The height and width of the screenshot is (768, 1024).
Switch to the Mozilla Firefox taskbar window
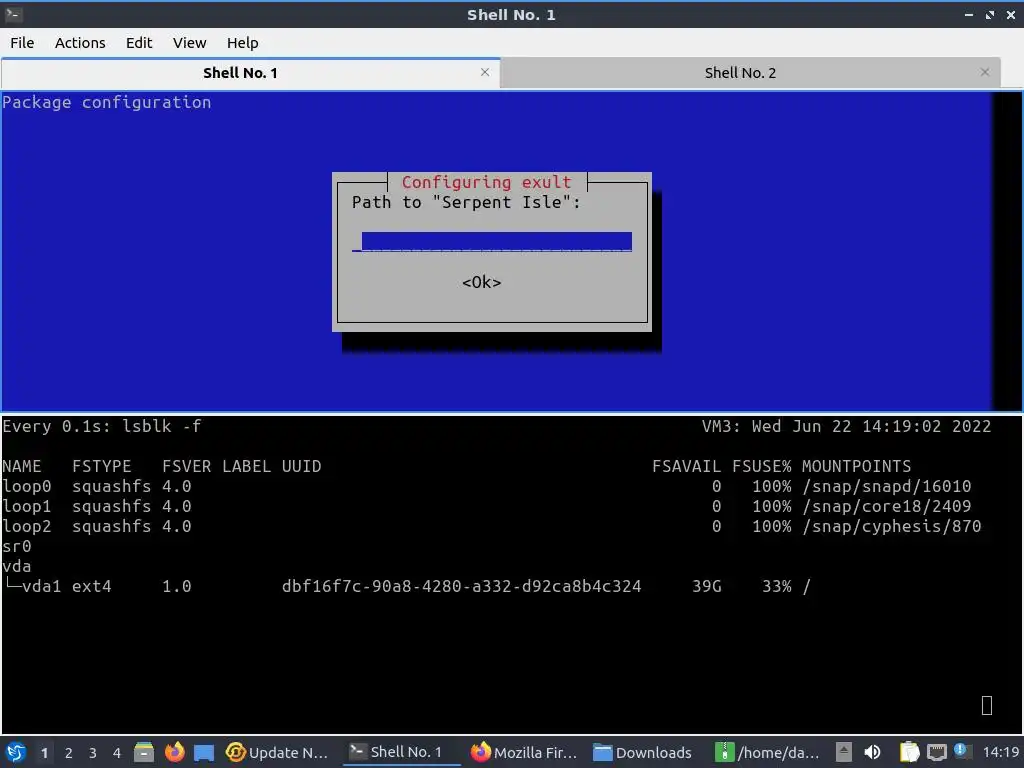tap(524, 752)
